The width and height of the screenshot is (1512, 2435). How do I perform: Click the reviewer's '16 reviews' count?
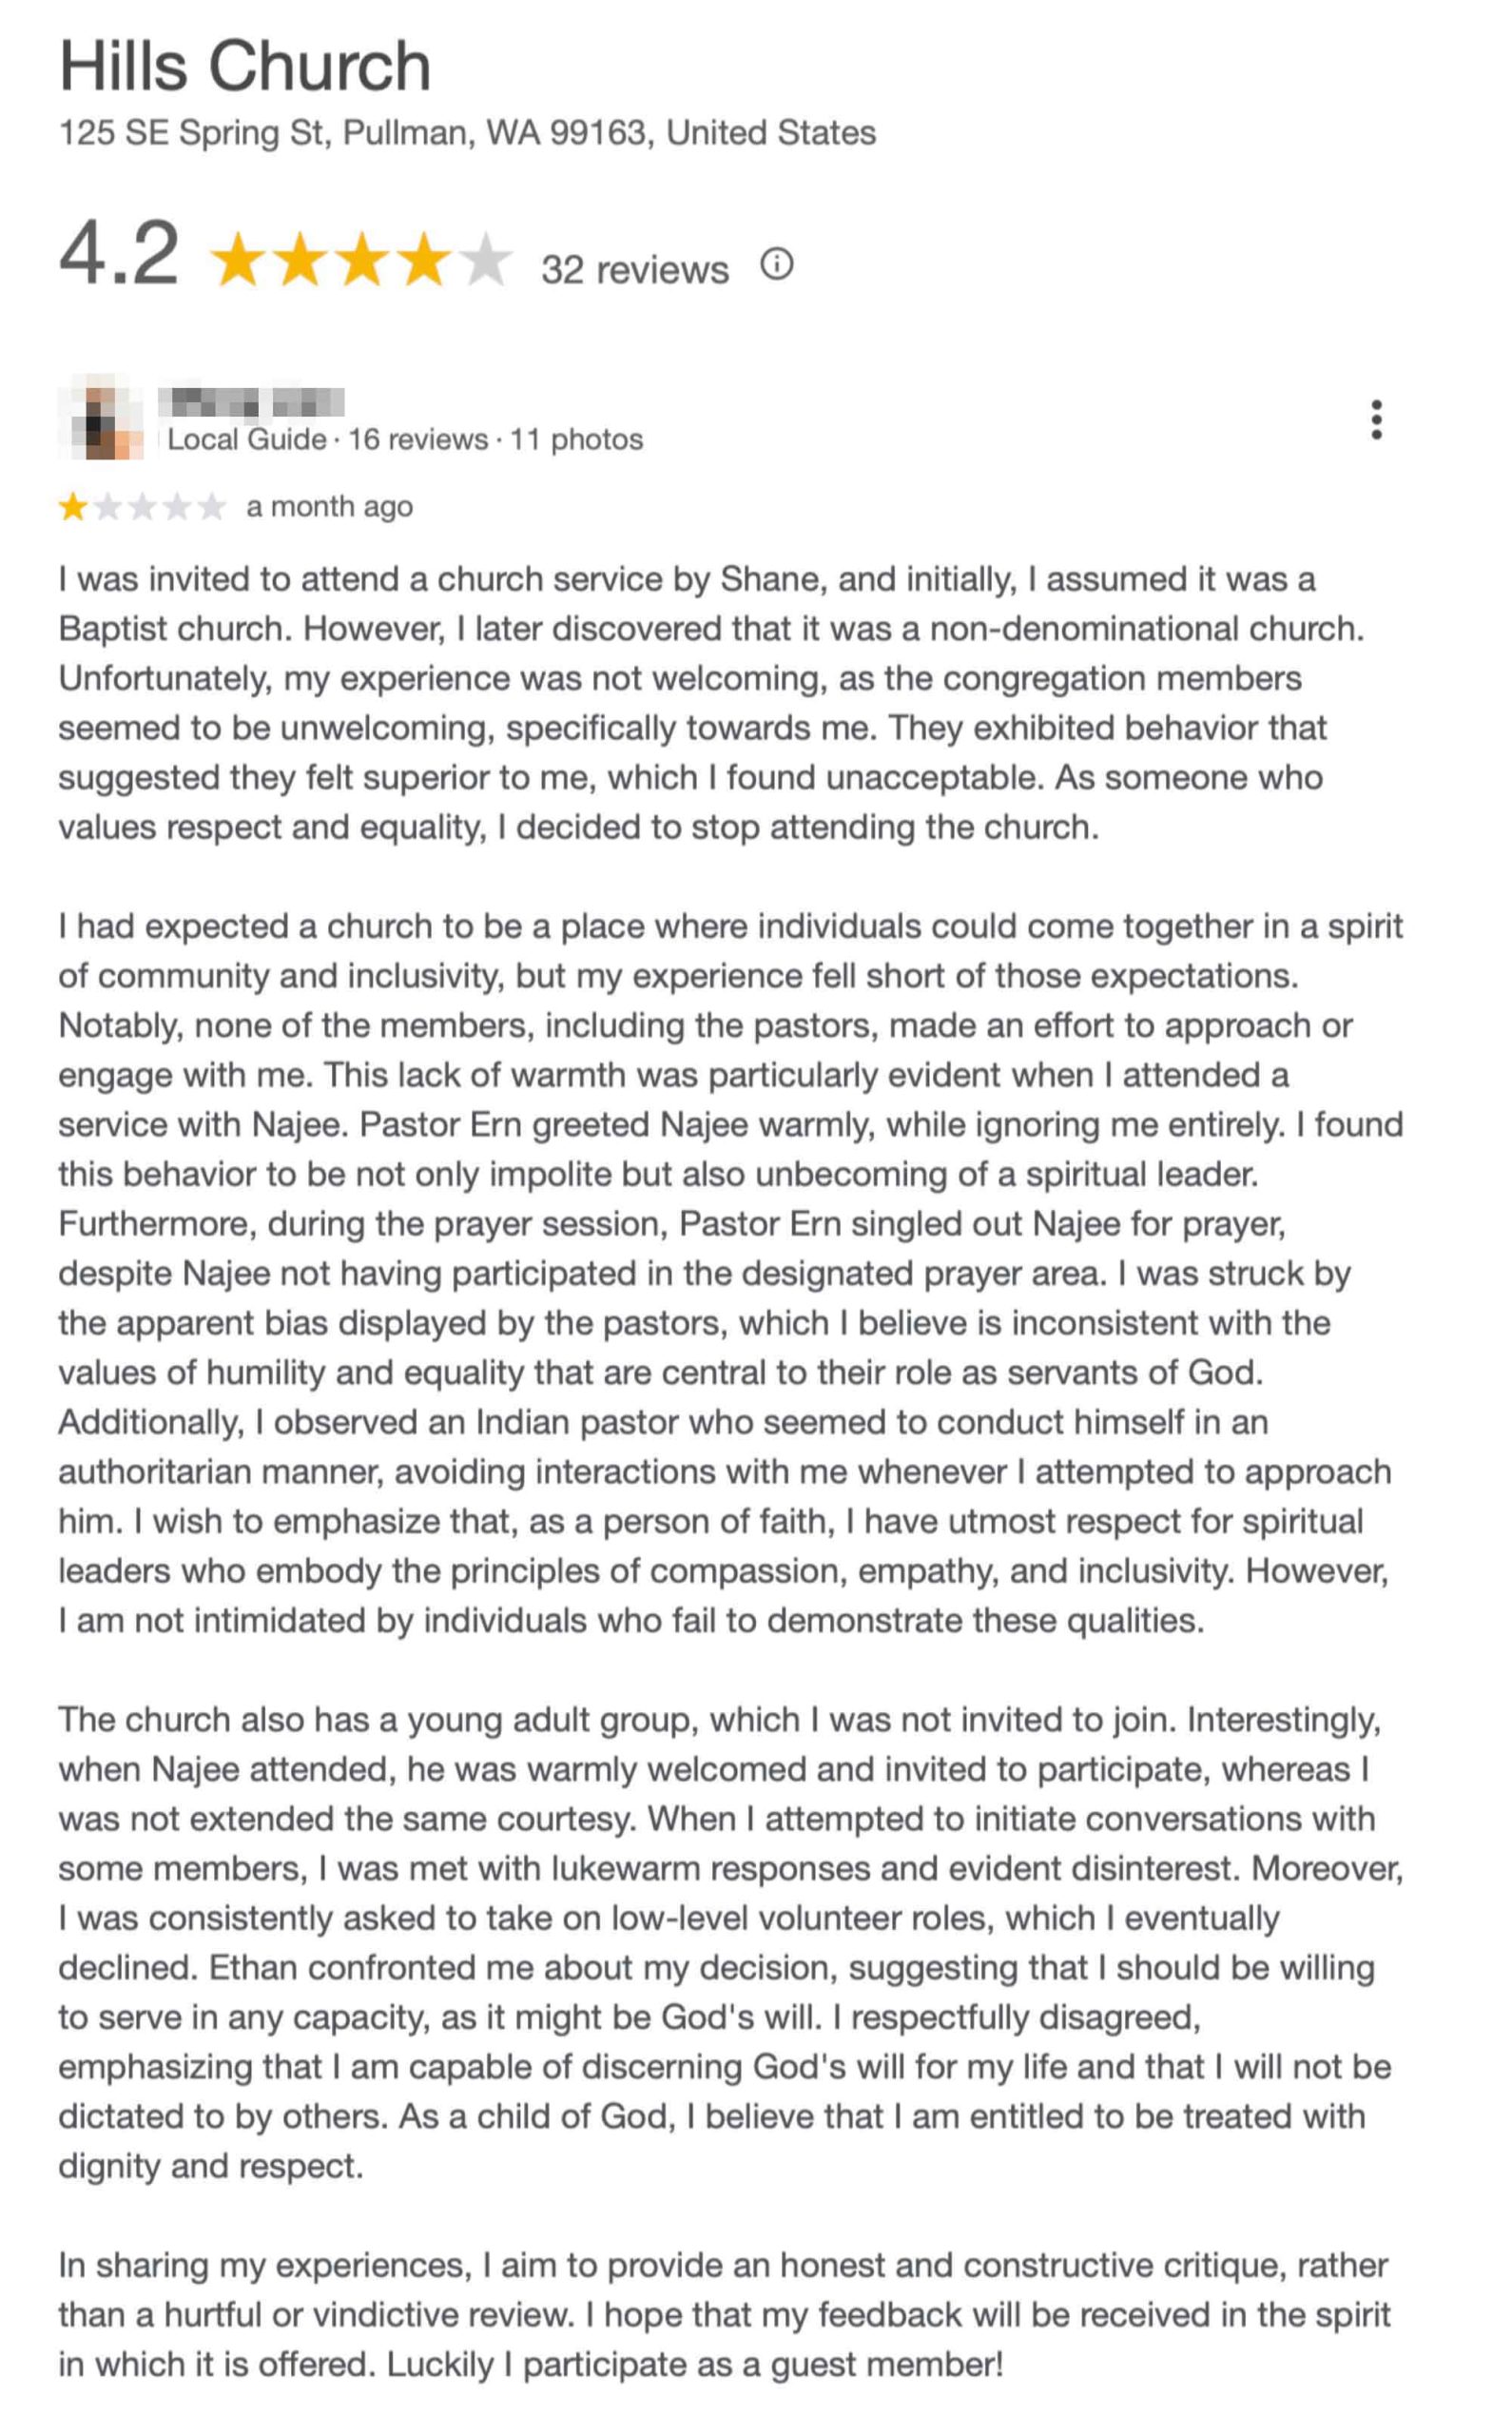(x=418, y=440)
